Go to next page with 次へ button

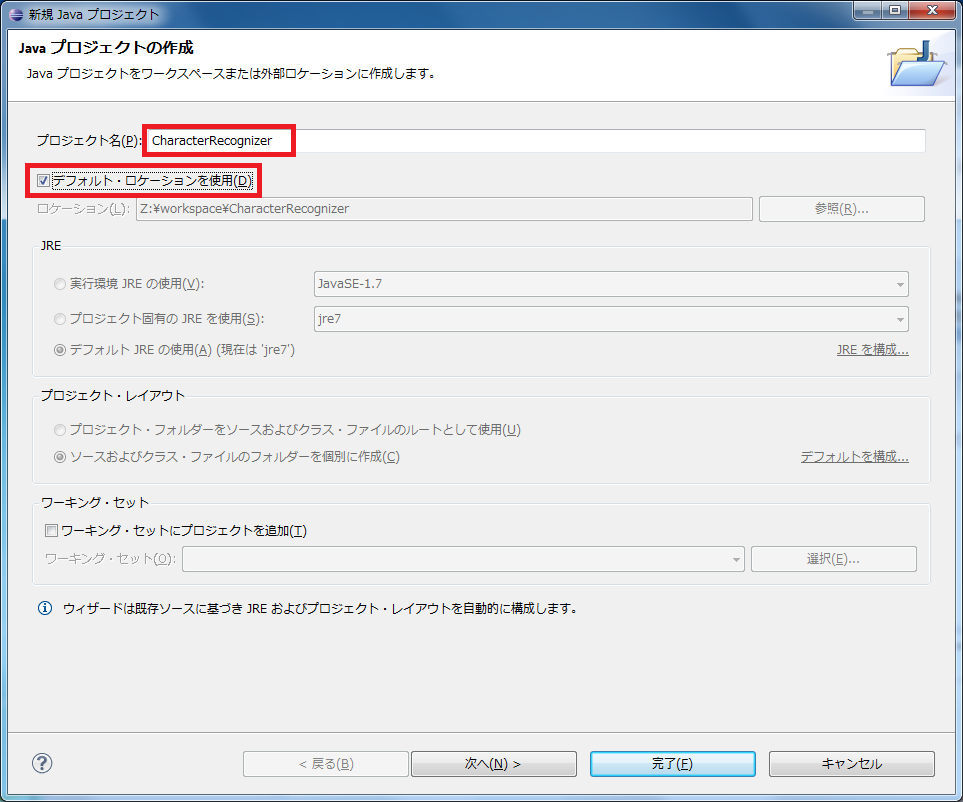tap(493, 764)
